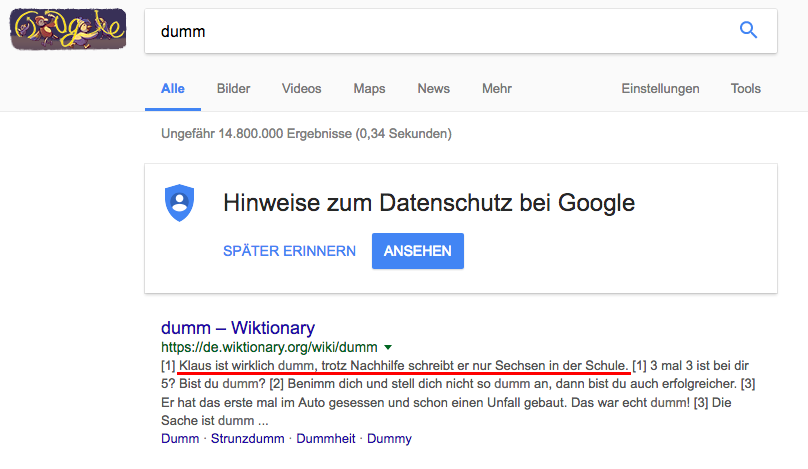Click the blue search magnifier icon
This screenshot has width=808, height=469.
(748, 30)
